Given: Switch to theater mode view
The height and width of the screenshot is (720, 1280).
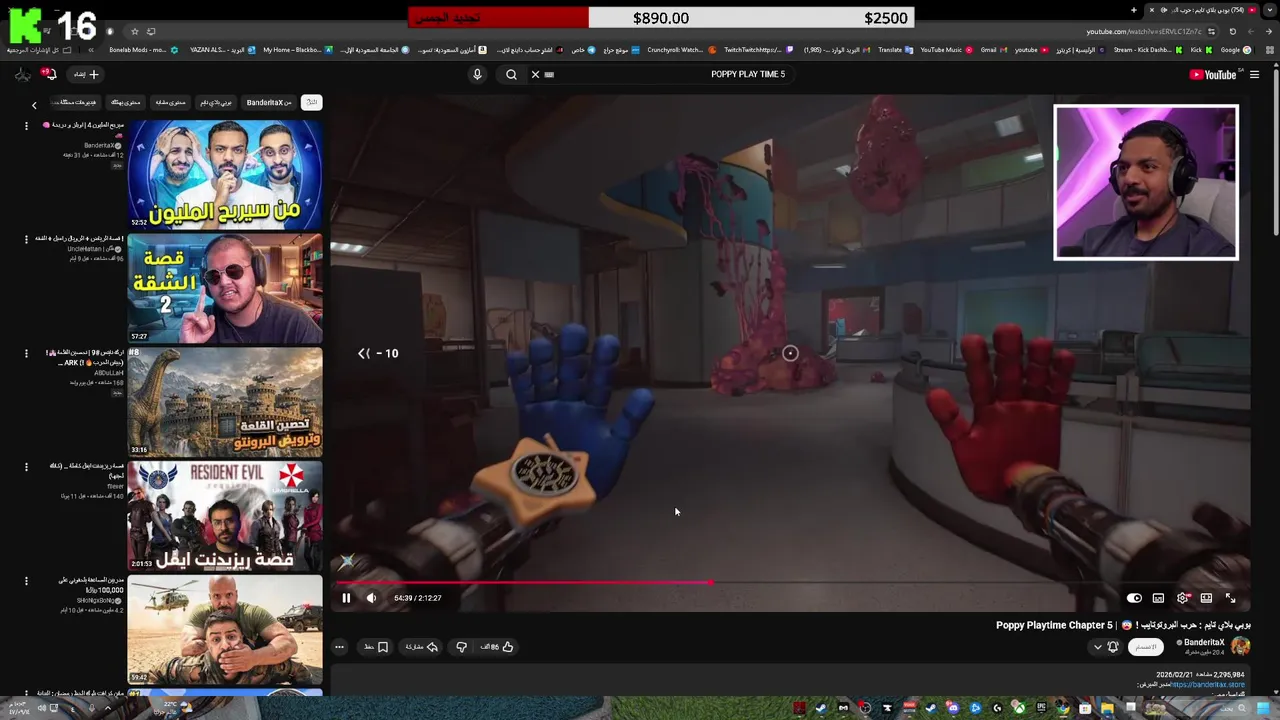Looking at the screenshot, I should (x=1206, y=598).
